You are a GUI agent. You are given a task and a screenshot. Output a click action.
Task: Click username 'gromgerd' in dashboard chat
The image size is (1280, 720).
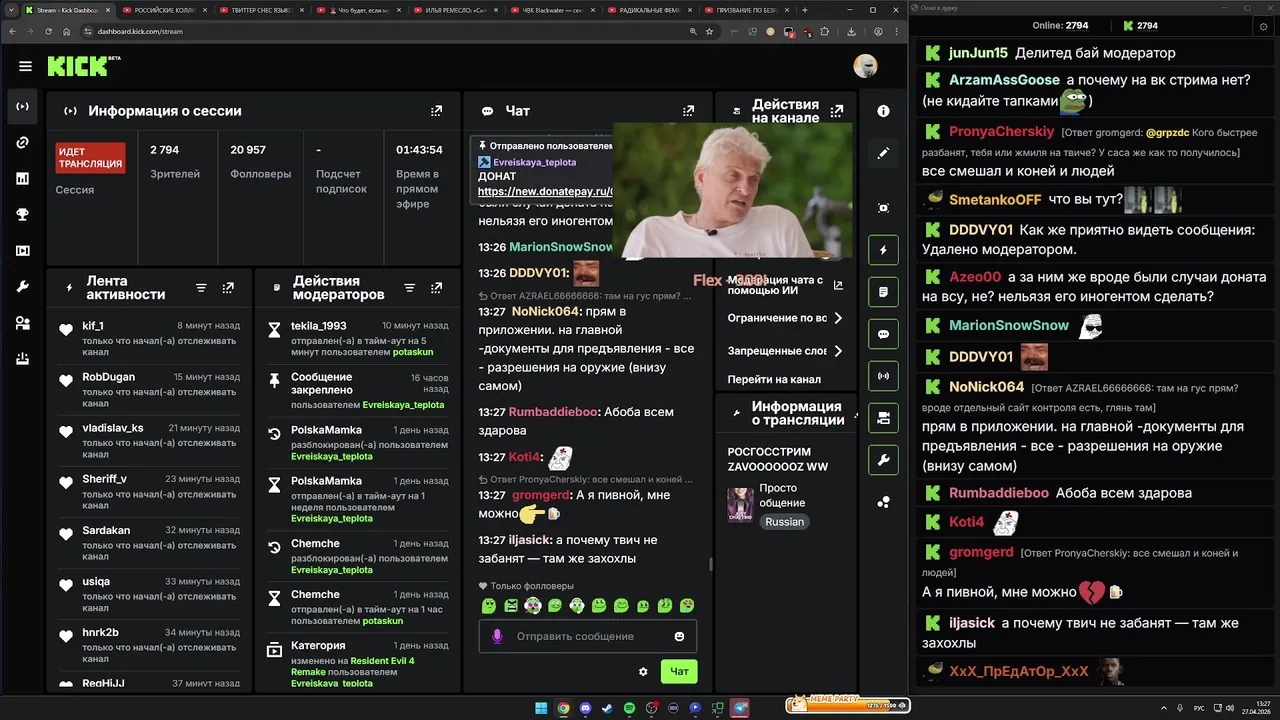(x=540, y=495)
